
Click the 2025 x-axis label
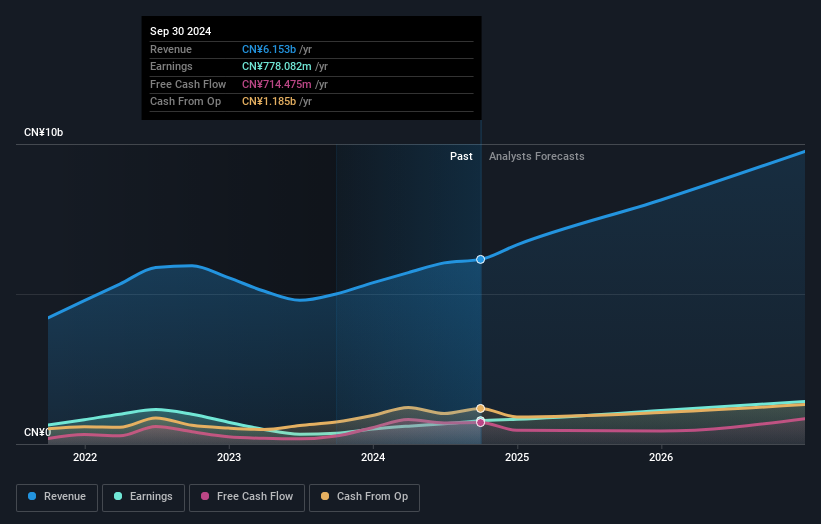517,457
